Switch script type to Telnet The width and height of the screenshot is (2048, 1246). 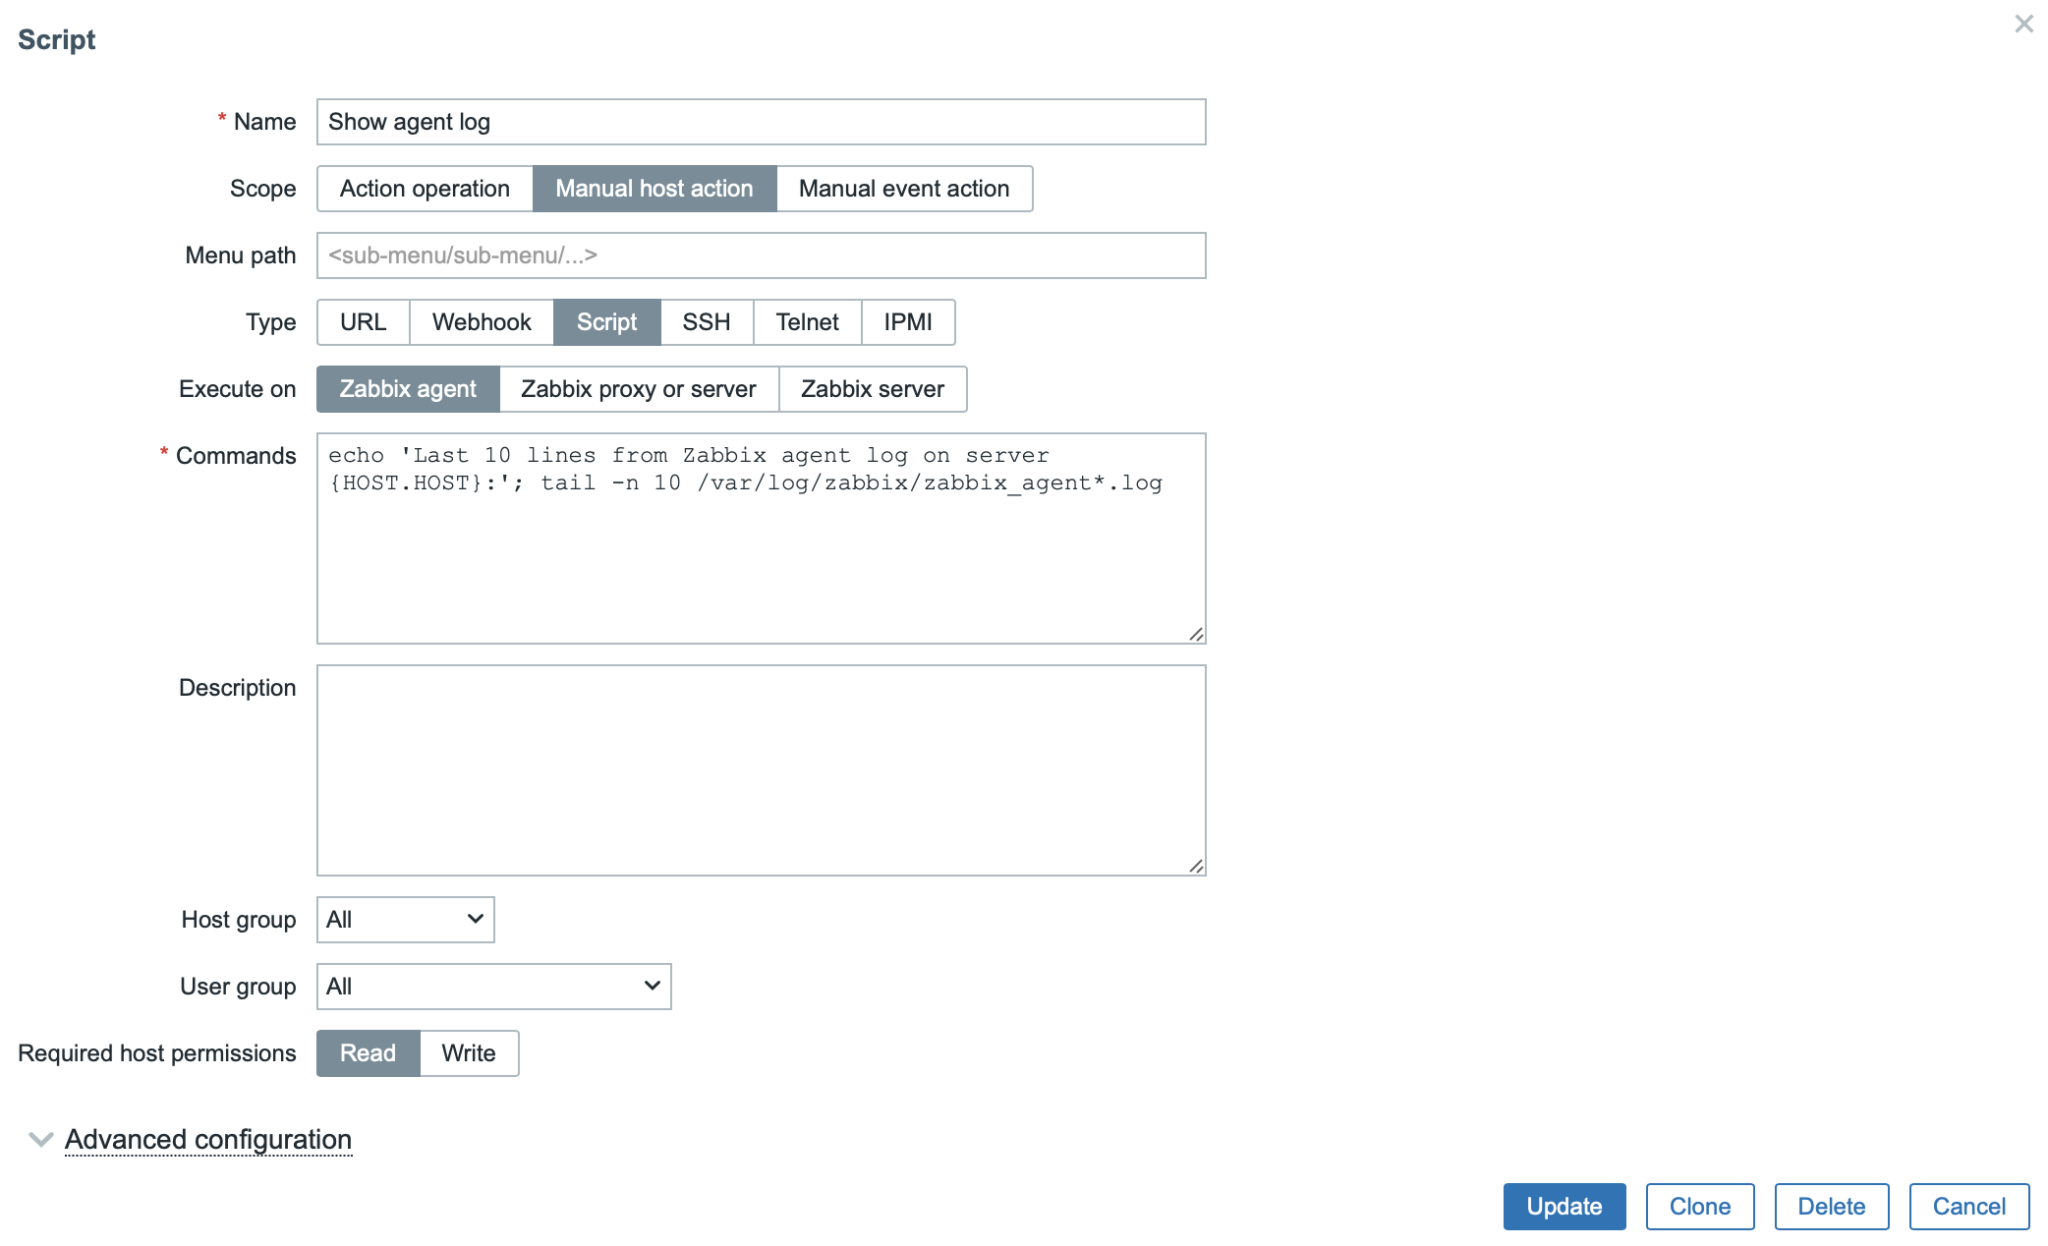tap(806, 322)
